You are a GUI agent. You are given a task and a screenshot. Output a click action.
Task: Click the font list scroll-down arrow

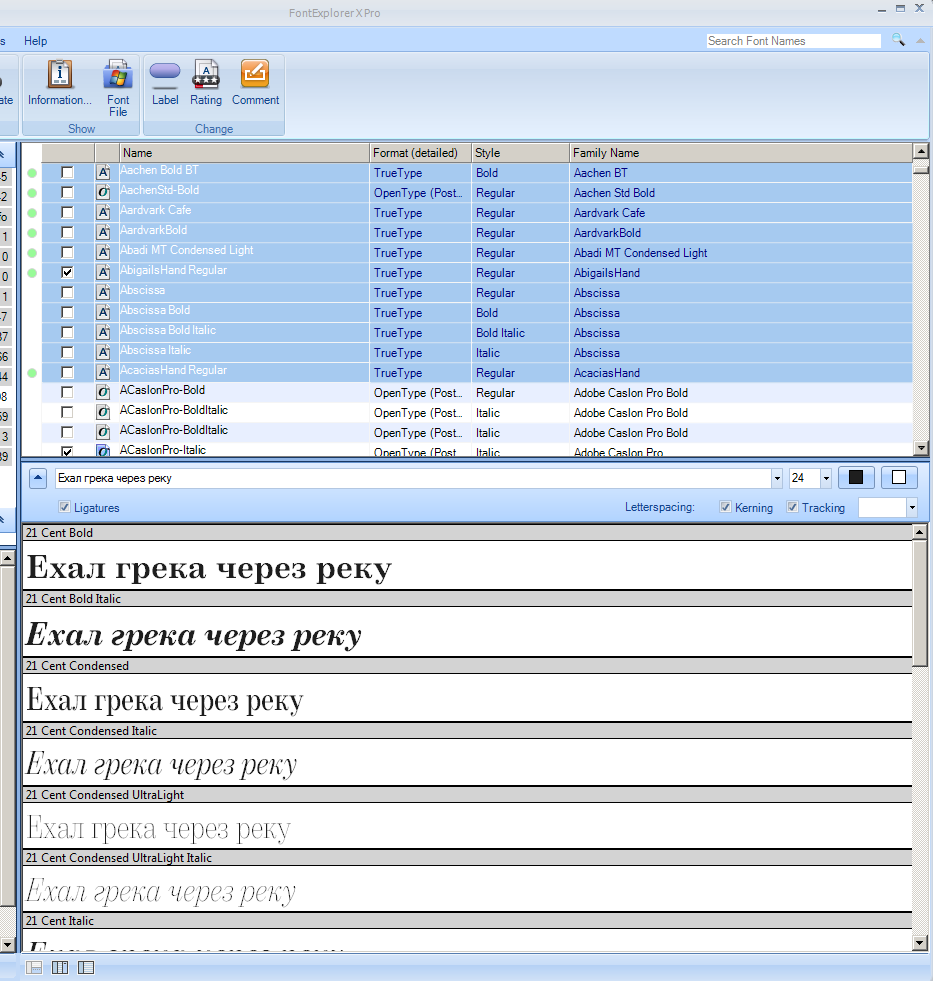[920, 447]
